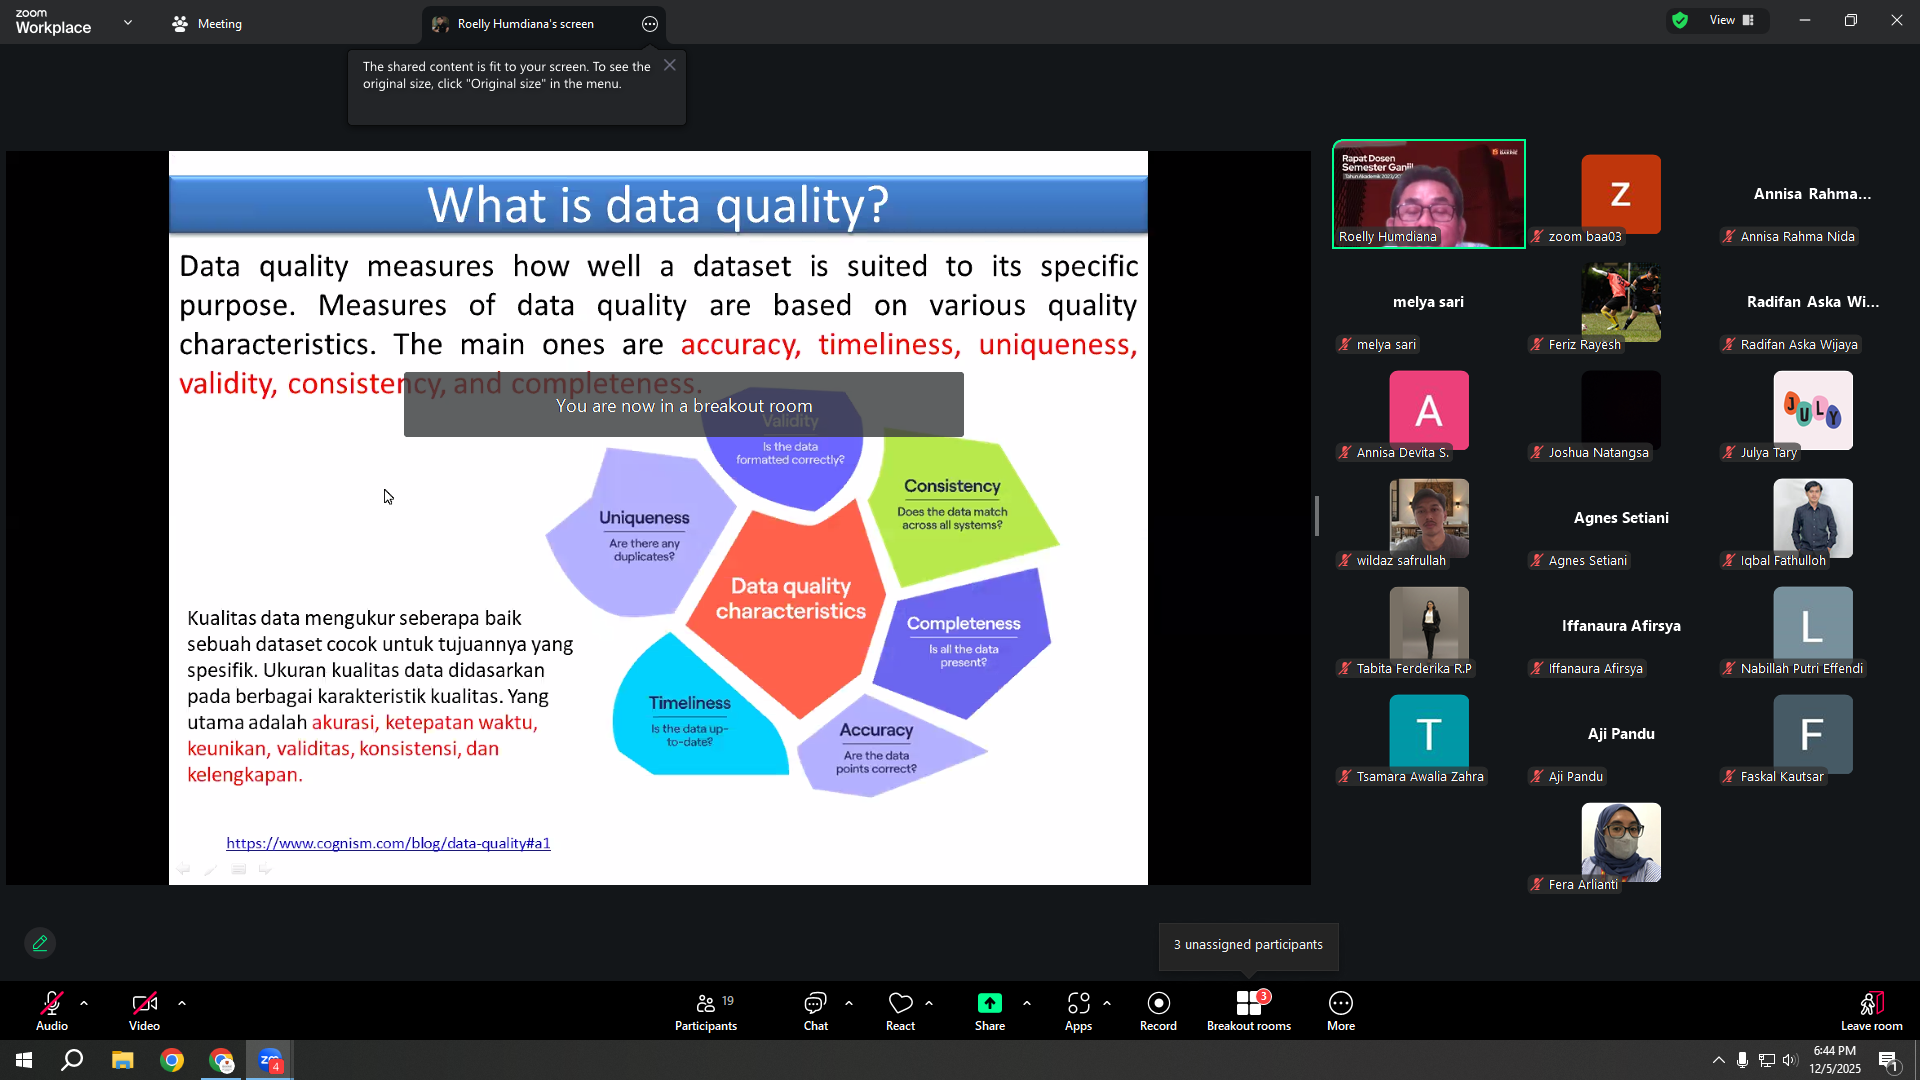This screenshot has width=1920, height=1080.
Task: Open the More options menu
Action: 1341,1011
